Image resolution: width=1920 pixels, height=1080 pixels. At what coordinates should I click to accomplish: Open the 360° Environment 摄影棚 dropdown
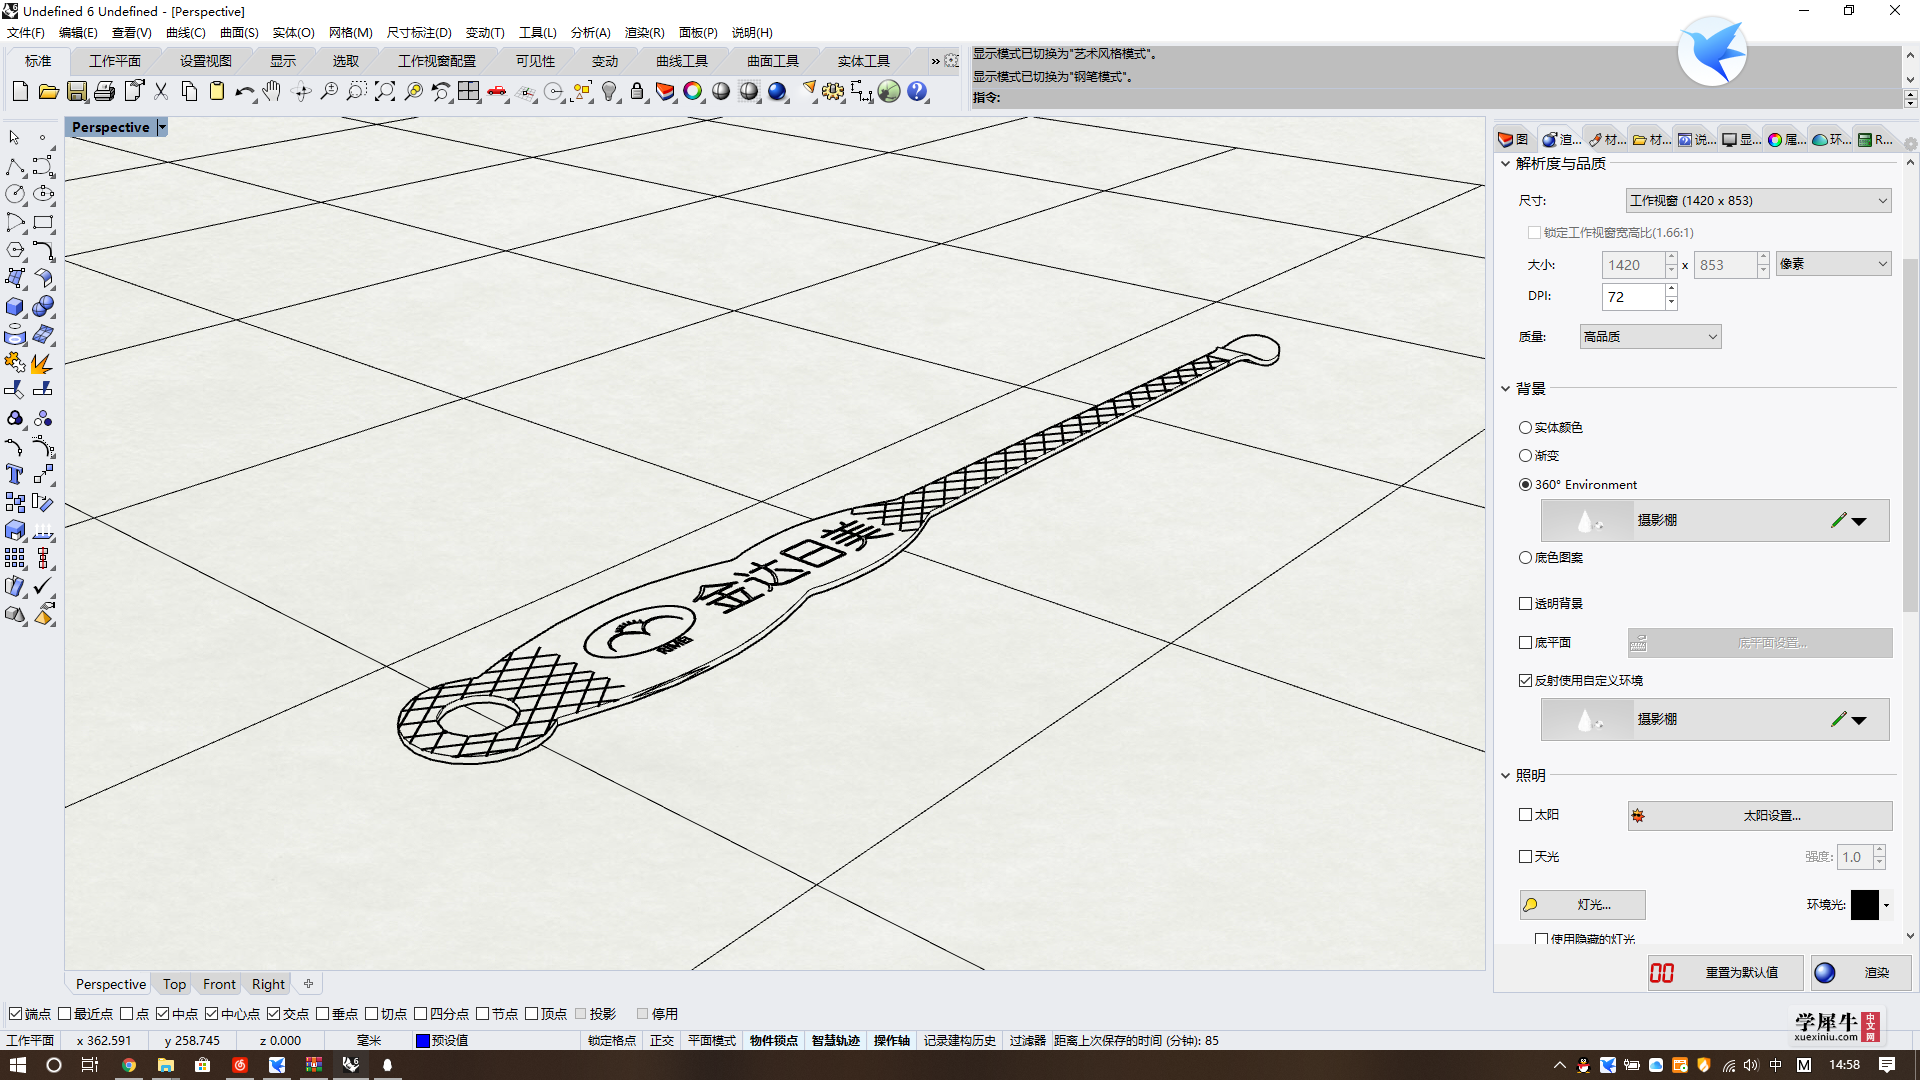click(x=1858, y=521)
